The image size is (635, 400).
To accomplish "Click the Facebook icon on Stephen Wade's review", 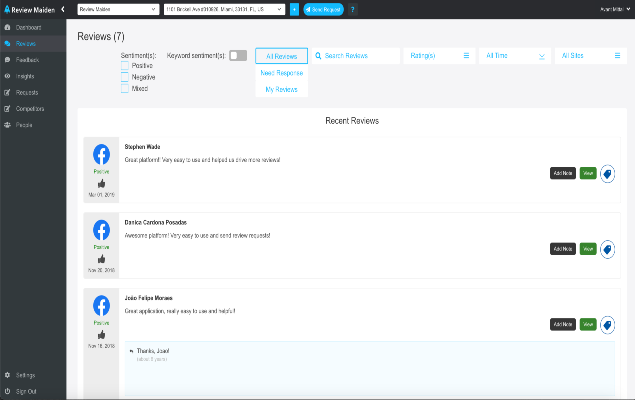I will point(101,154).
